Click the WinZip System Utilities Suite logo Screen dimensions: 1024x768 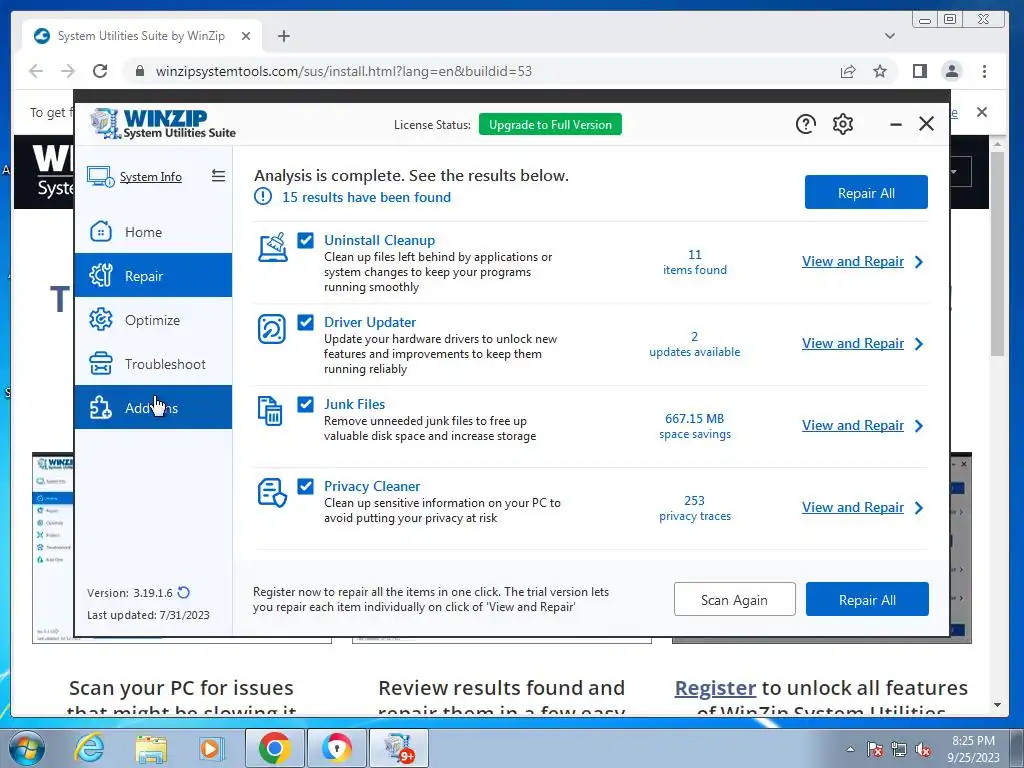(163, 123)
